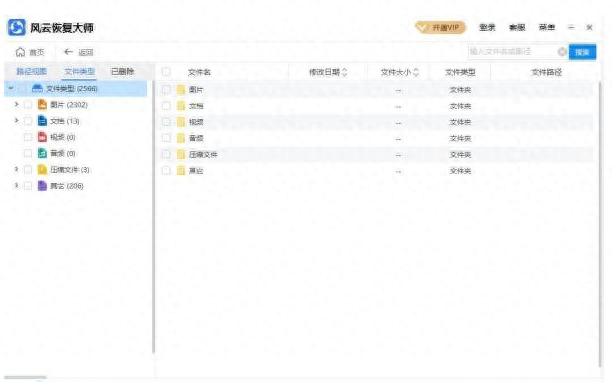Click the folder icon in the 图片 row
This screenshot has height=382, width=613.
coord(181,90)
